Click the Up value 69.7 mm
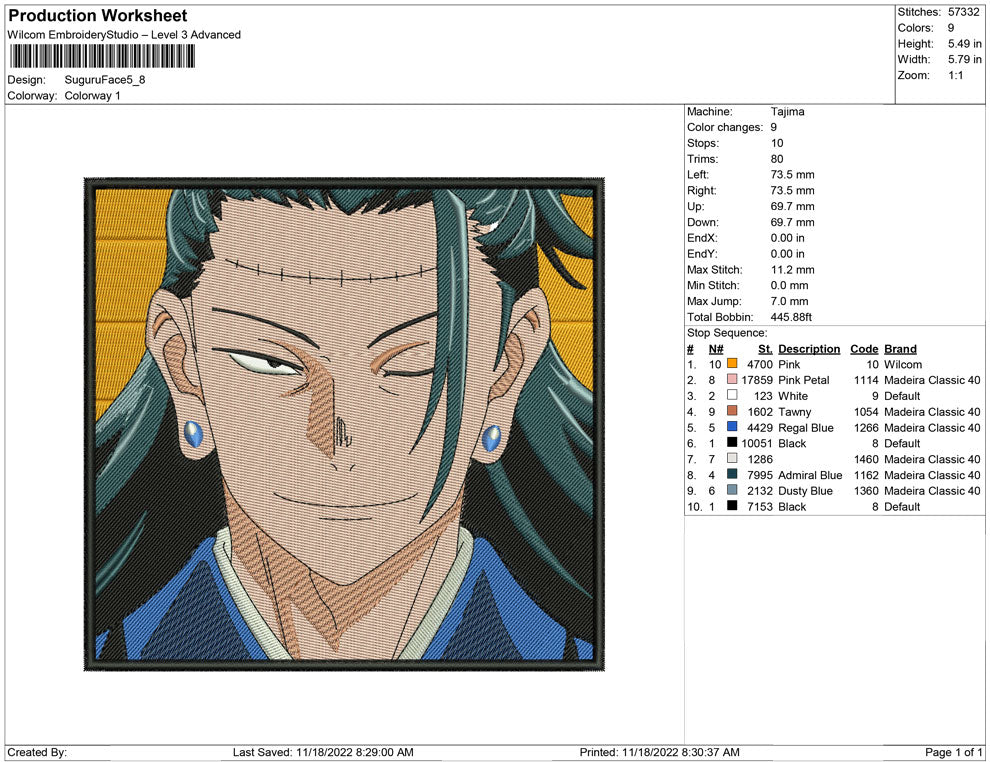990x762 pixels. point(792,206)
